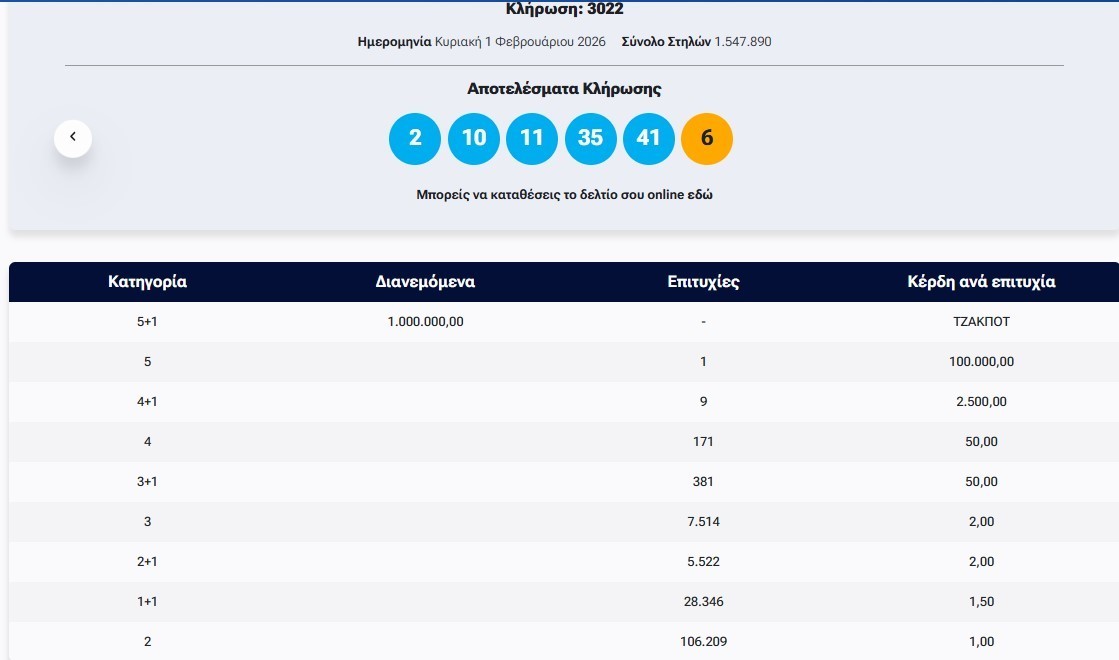Click the Επιτυχίες column header

tap(703, 282)
